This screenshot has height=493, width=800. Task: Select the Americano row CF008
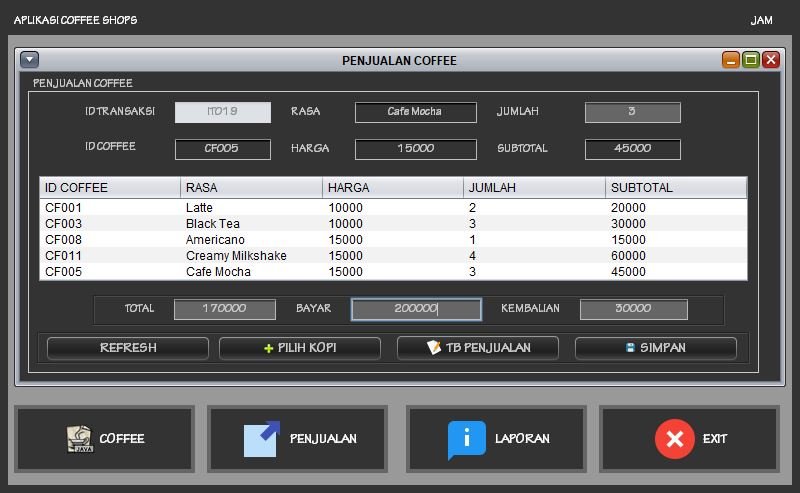392,240
